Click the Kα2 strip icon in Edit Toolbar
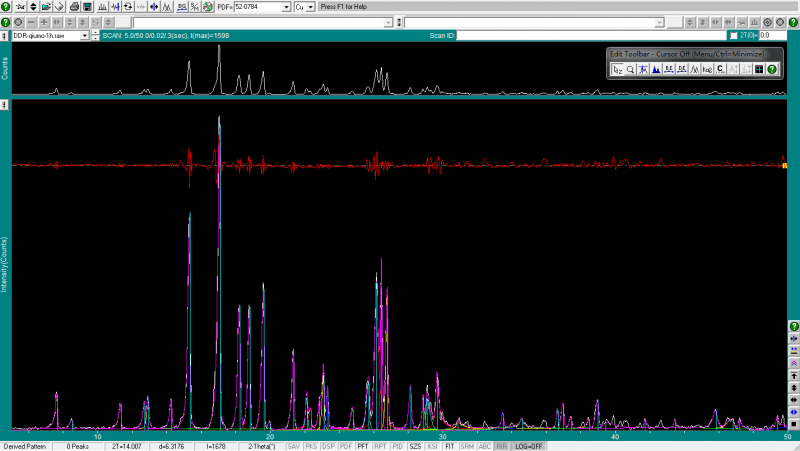 (707, 69)
